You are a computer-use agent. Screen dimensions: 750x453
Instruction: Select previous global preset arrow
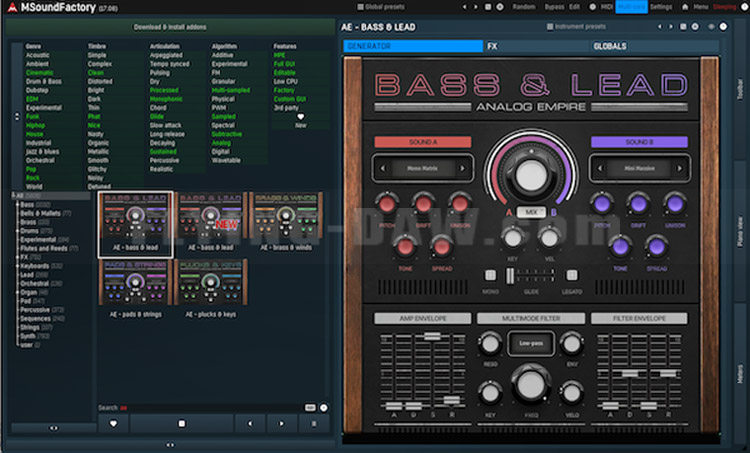click(x=464, y=7)
